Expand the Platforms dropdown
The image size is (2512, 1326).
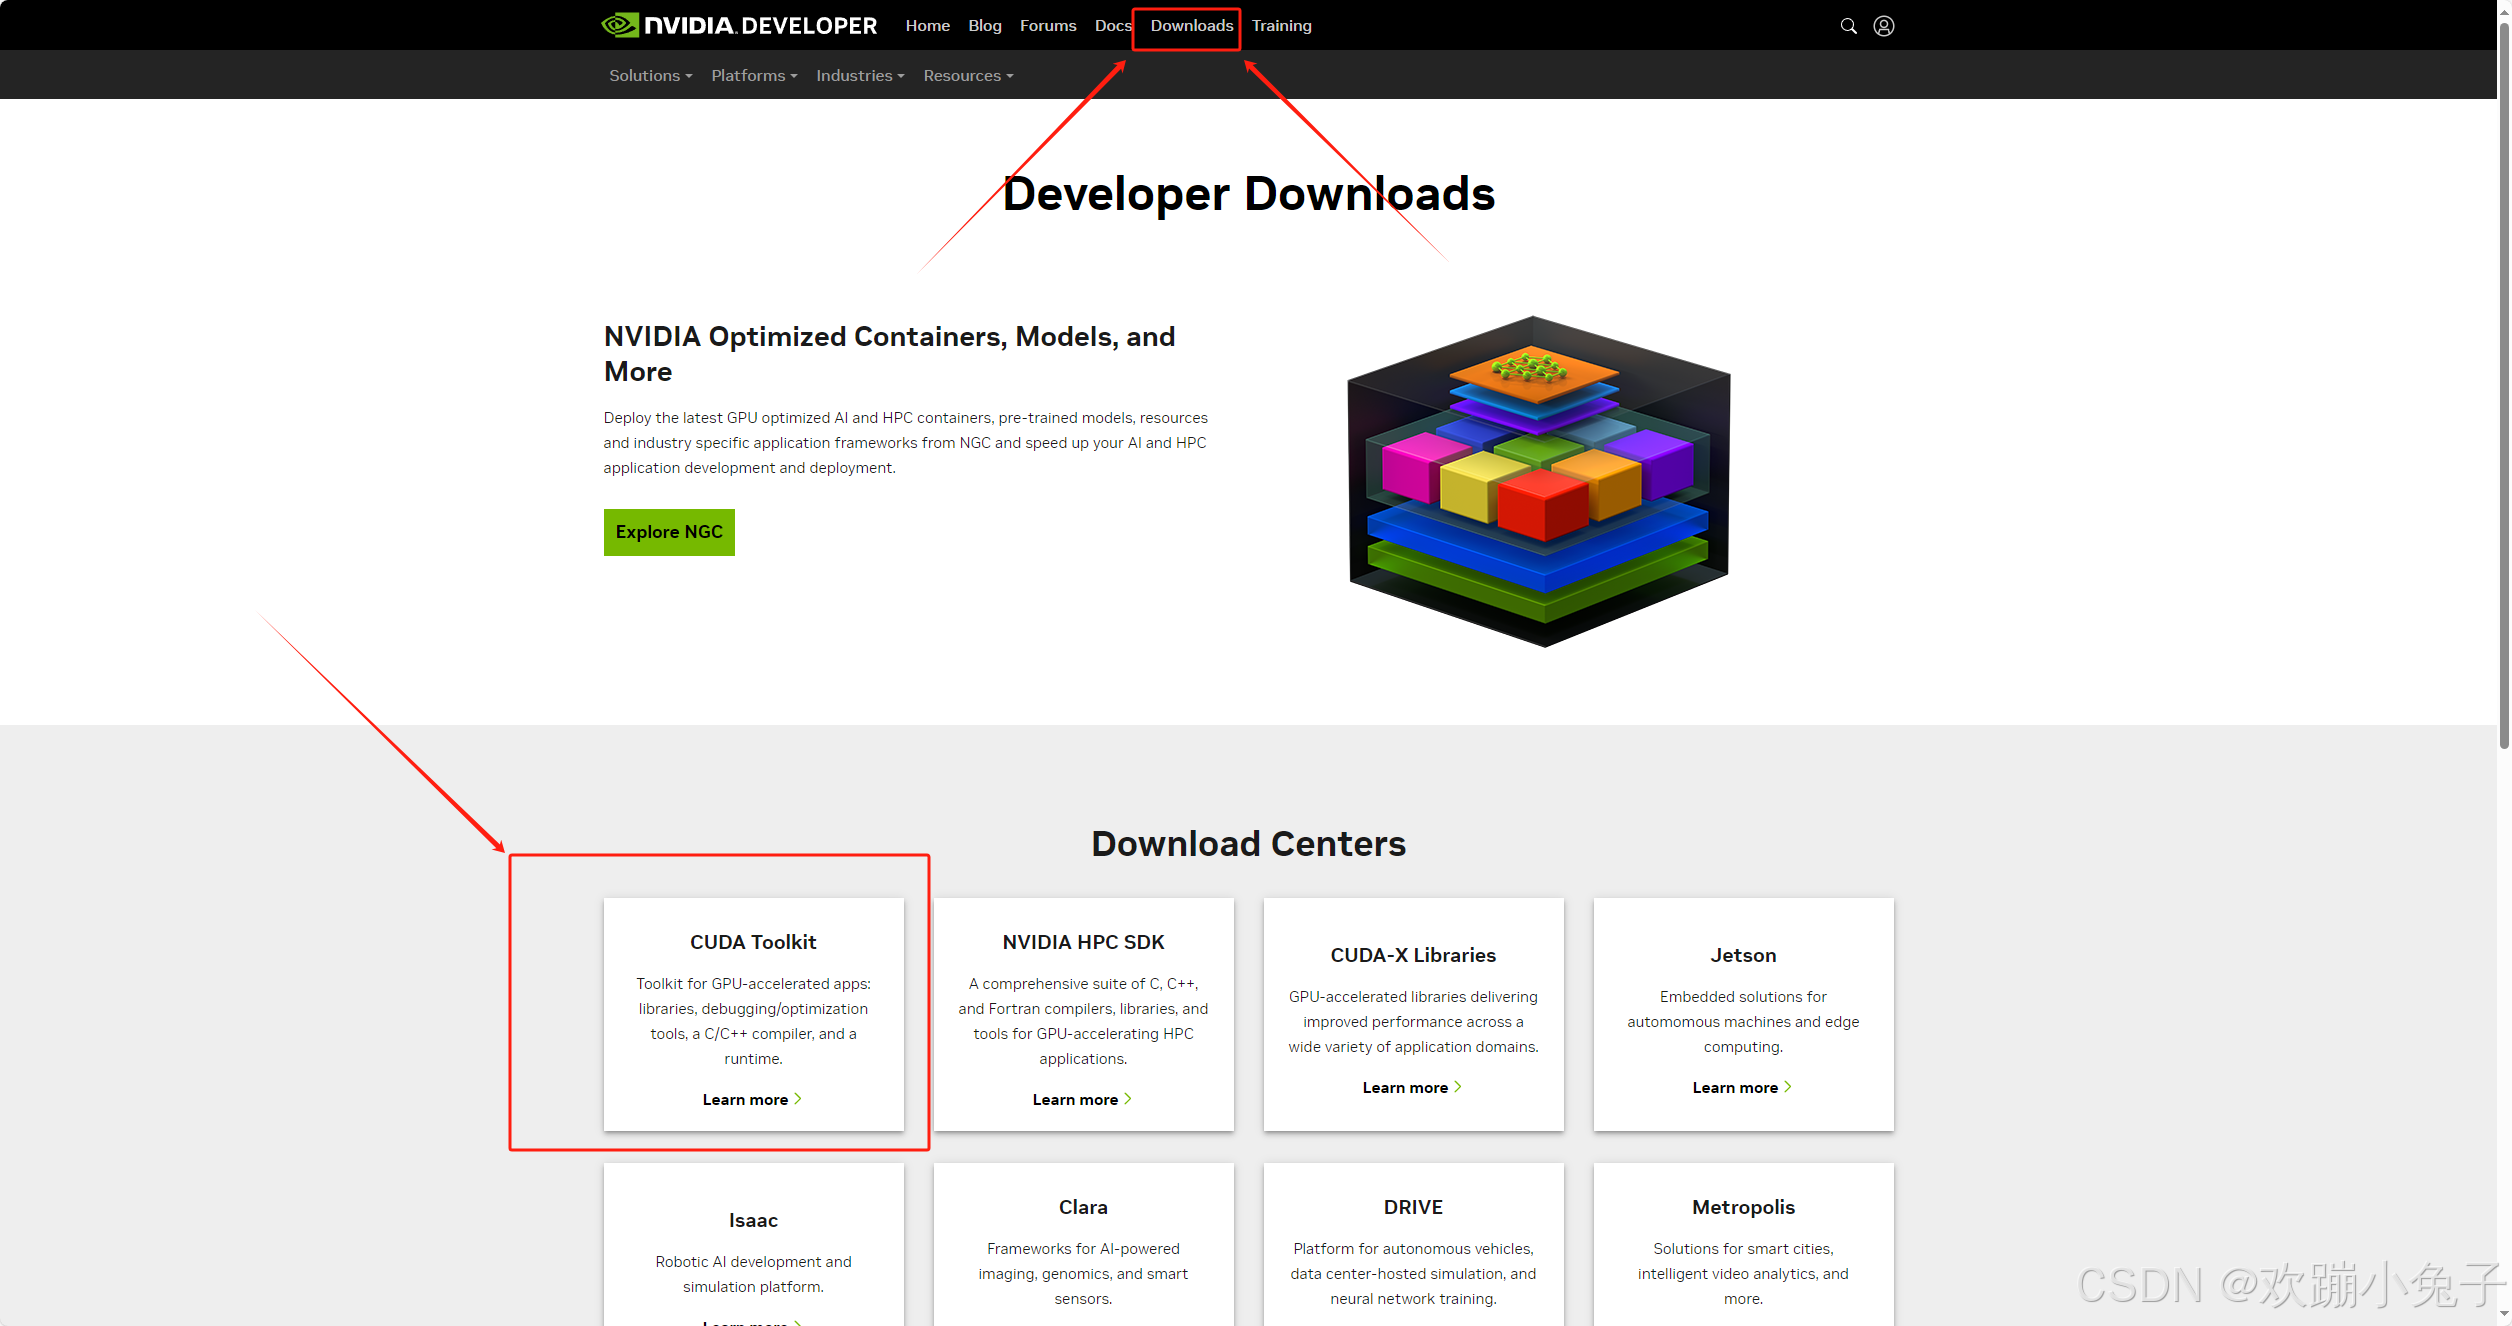tap(754, 76)
